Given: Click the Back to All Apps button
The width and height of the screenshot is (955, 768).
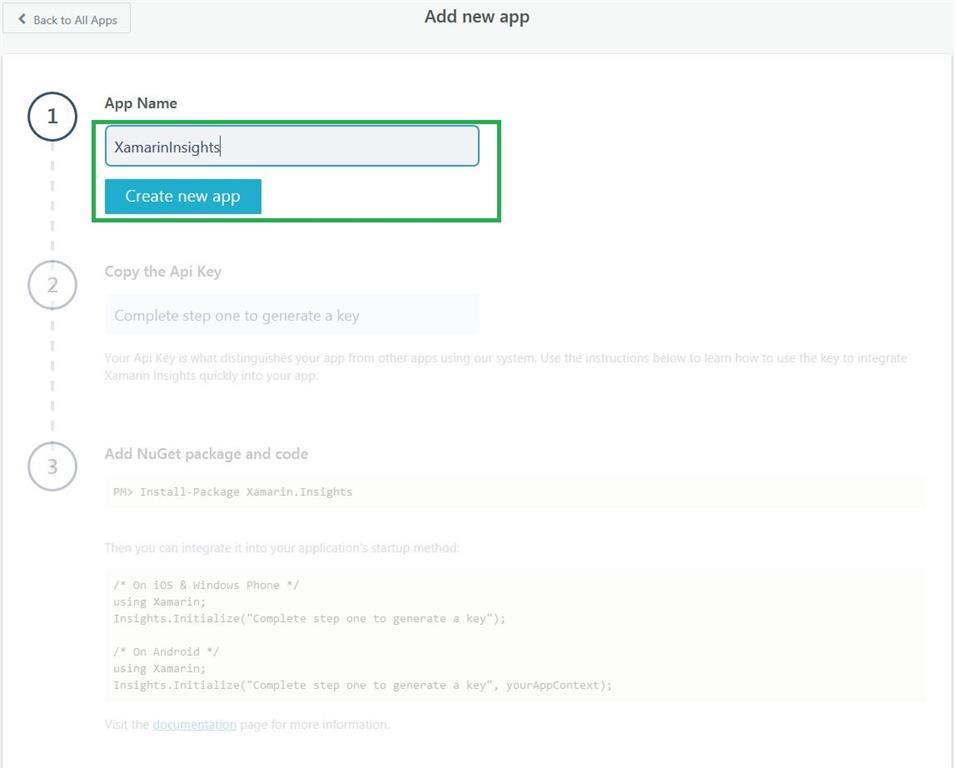Looking at the screenshot, I should (x=66, y=17).
